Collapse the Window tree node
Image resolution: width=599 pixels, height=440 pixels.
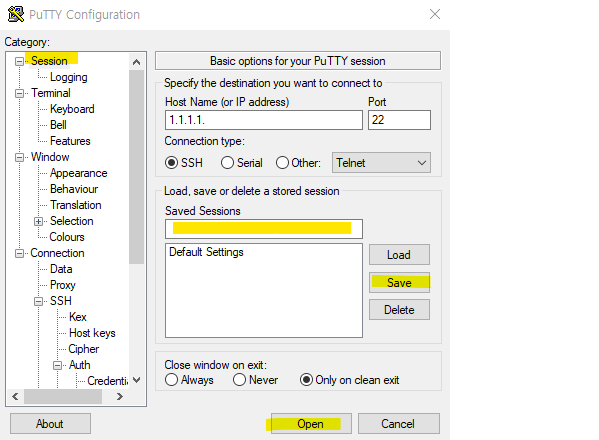(19, 157)
